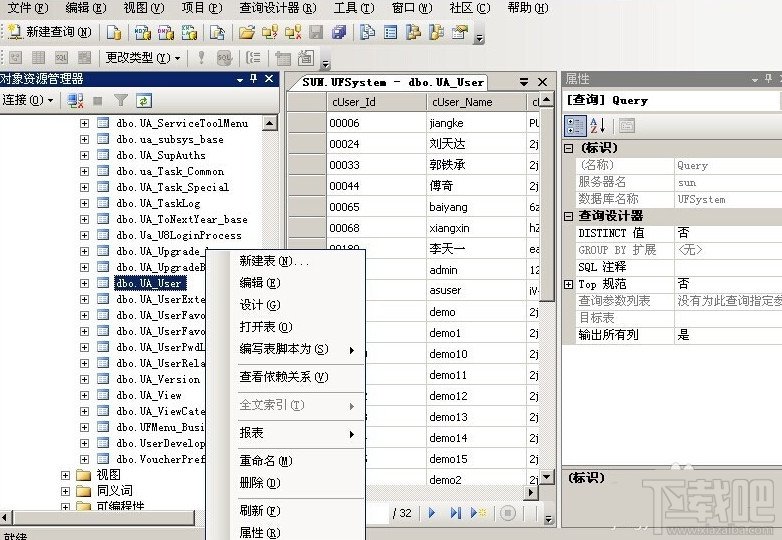This screenshot has height=540, width=782.
Task: Click the 新建查询 (New Query) button
Action: pyautogui.click(x=49, y=32)
